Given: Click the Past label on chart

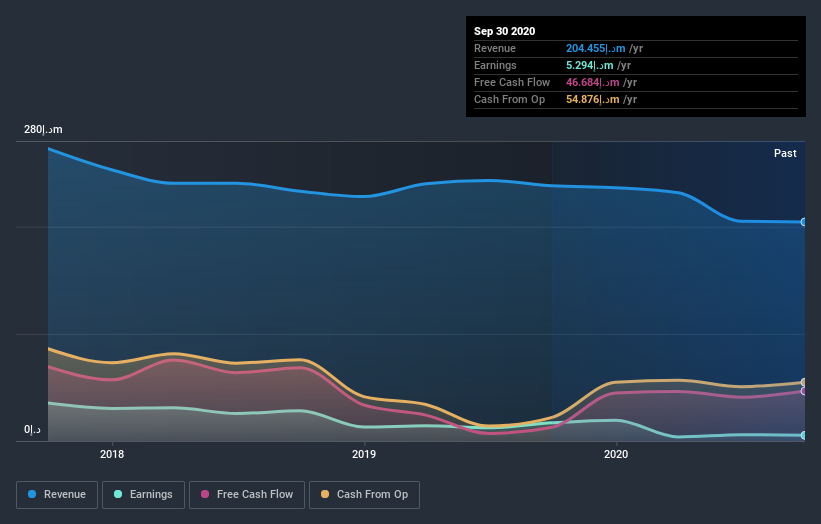Looking at the screenshot, I should pos(785,153).
